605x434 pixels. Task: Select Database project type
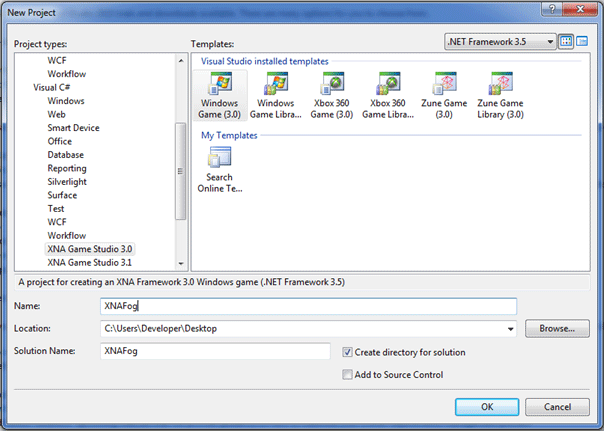[66, 155]
